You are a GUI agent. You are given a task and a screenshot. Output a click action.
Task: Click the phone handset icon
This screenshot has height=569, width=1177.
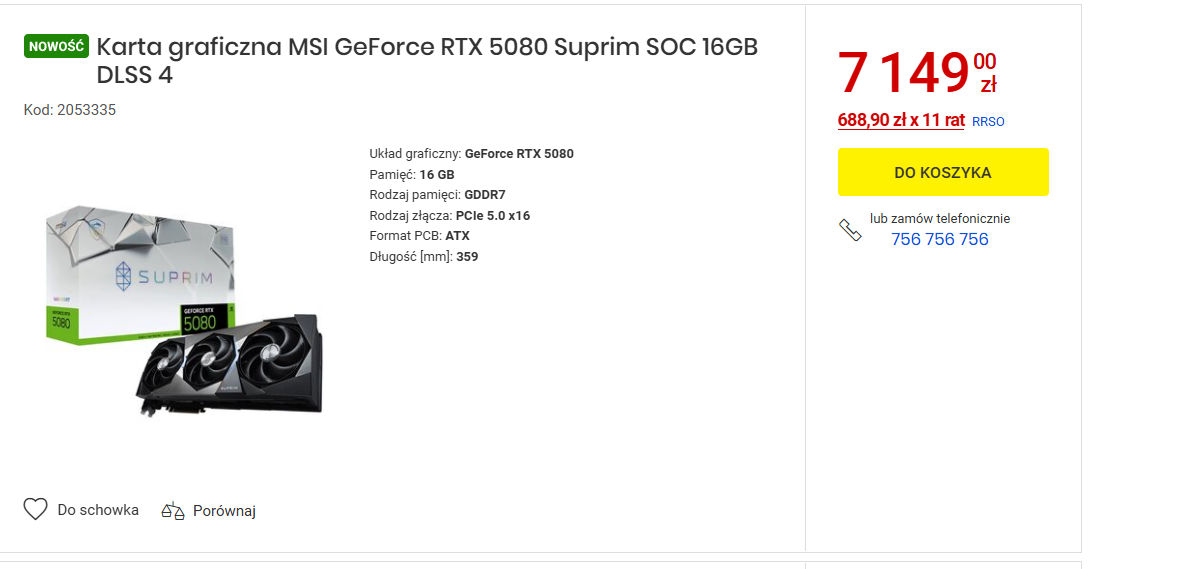[850, 230]
